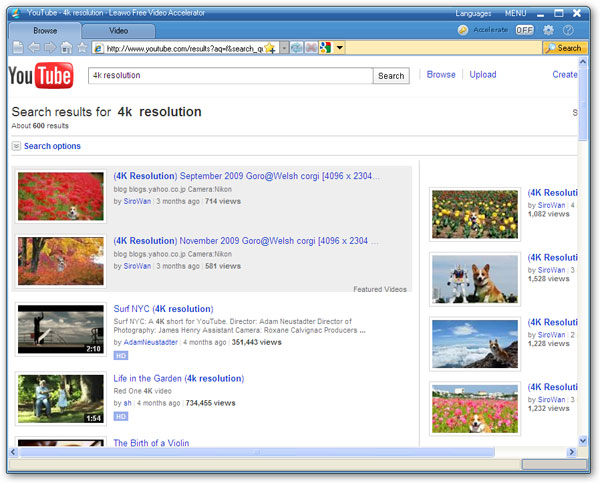
Task: Open the red flower field video thumbnail
Action: [60, 196]
